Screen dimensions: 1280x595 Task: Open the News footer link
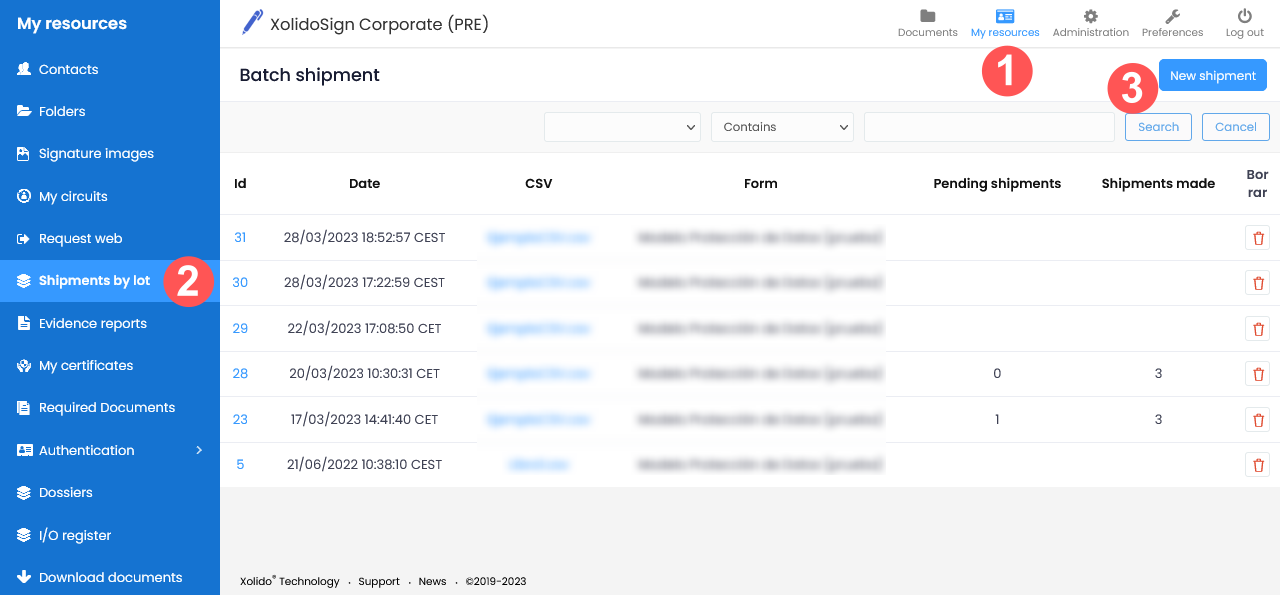click(x=433, y=581)
